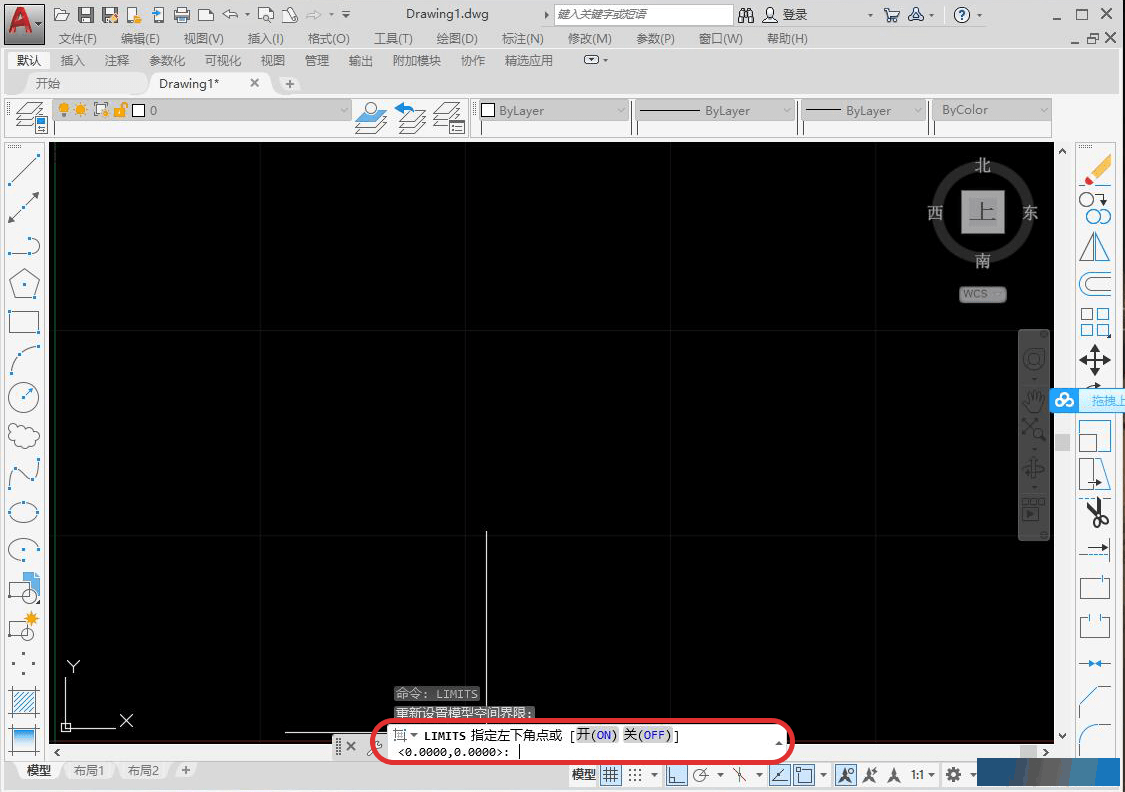Open the ByLayer lineweight dropdown
Viewport: 1125px width, 792px height.
[918, 110]
